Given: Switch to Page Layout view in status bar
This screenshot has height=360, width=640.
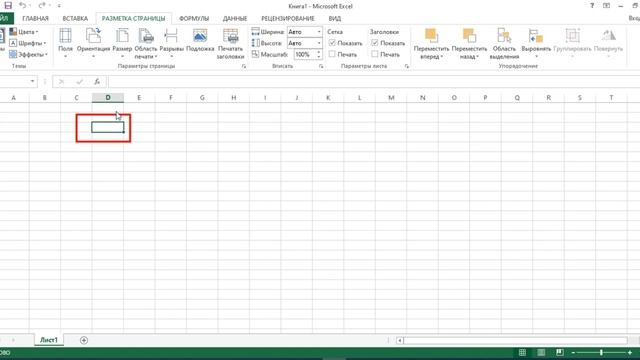Looking at the screenshot, I should [x=541, y=352].
